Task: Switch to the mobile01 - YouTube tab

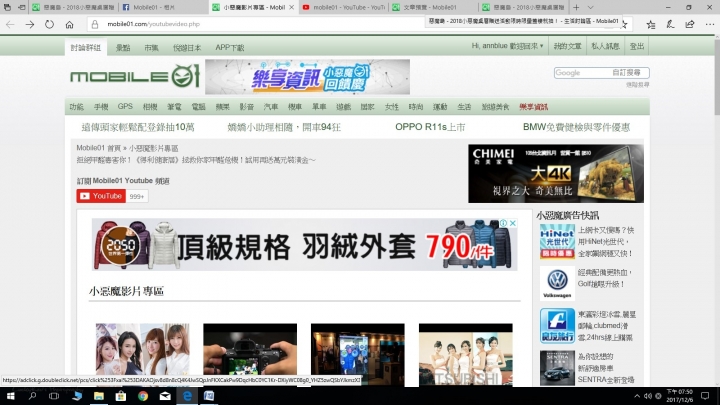Action: (x=343, y=7)
